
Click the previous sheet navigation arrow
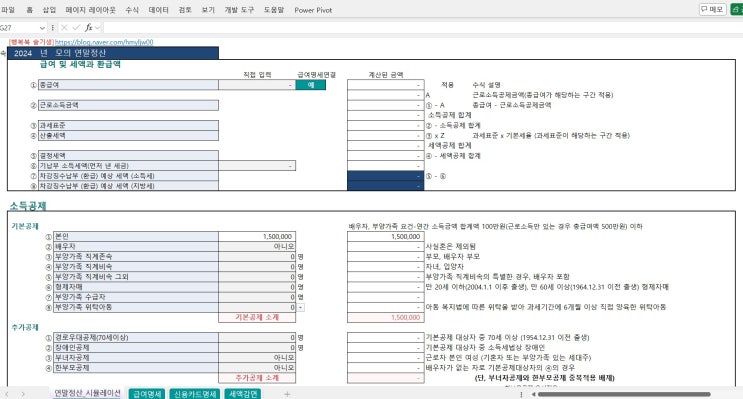pos(7,394)
